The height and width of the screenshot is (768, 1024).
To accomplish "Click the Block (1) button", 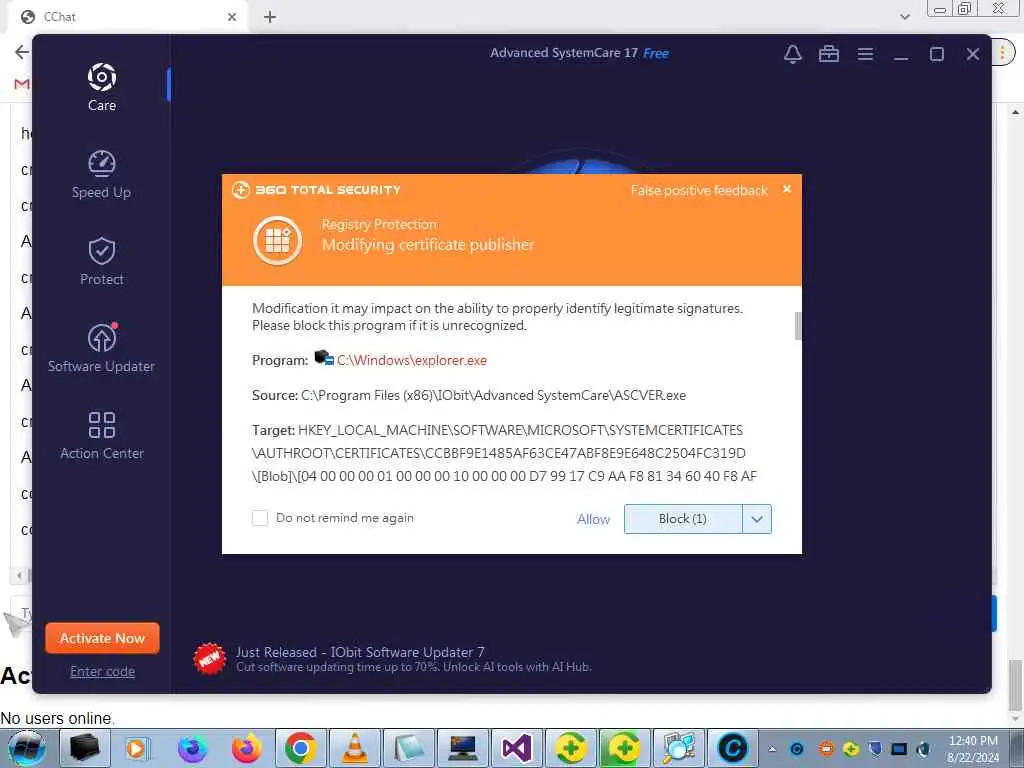I will (x=682, y=519).
